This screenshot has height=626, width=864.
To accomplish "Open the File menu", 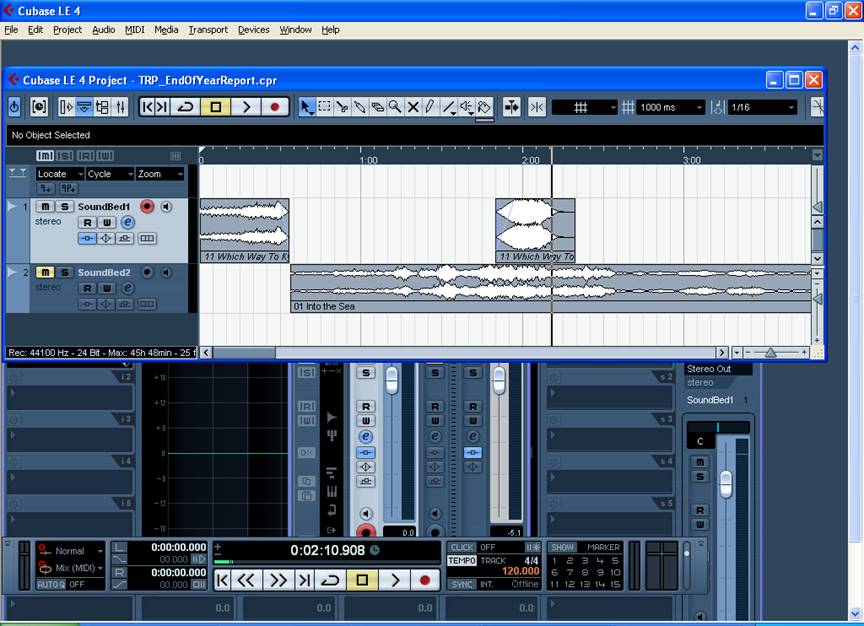I will pyautogui.click(x=11, y=30).
